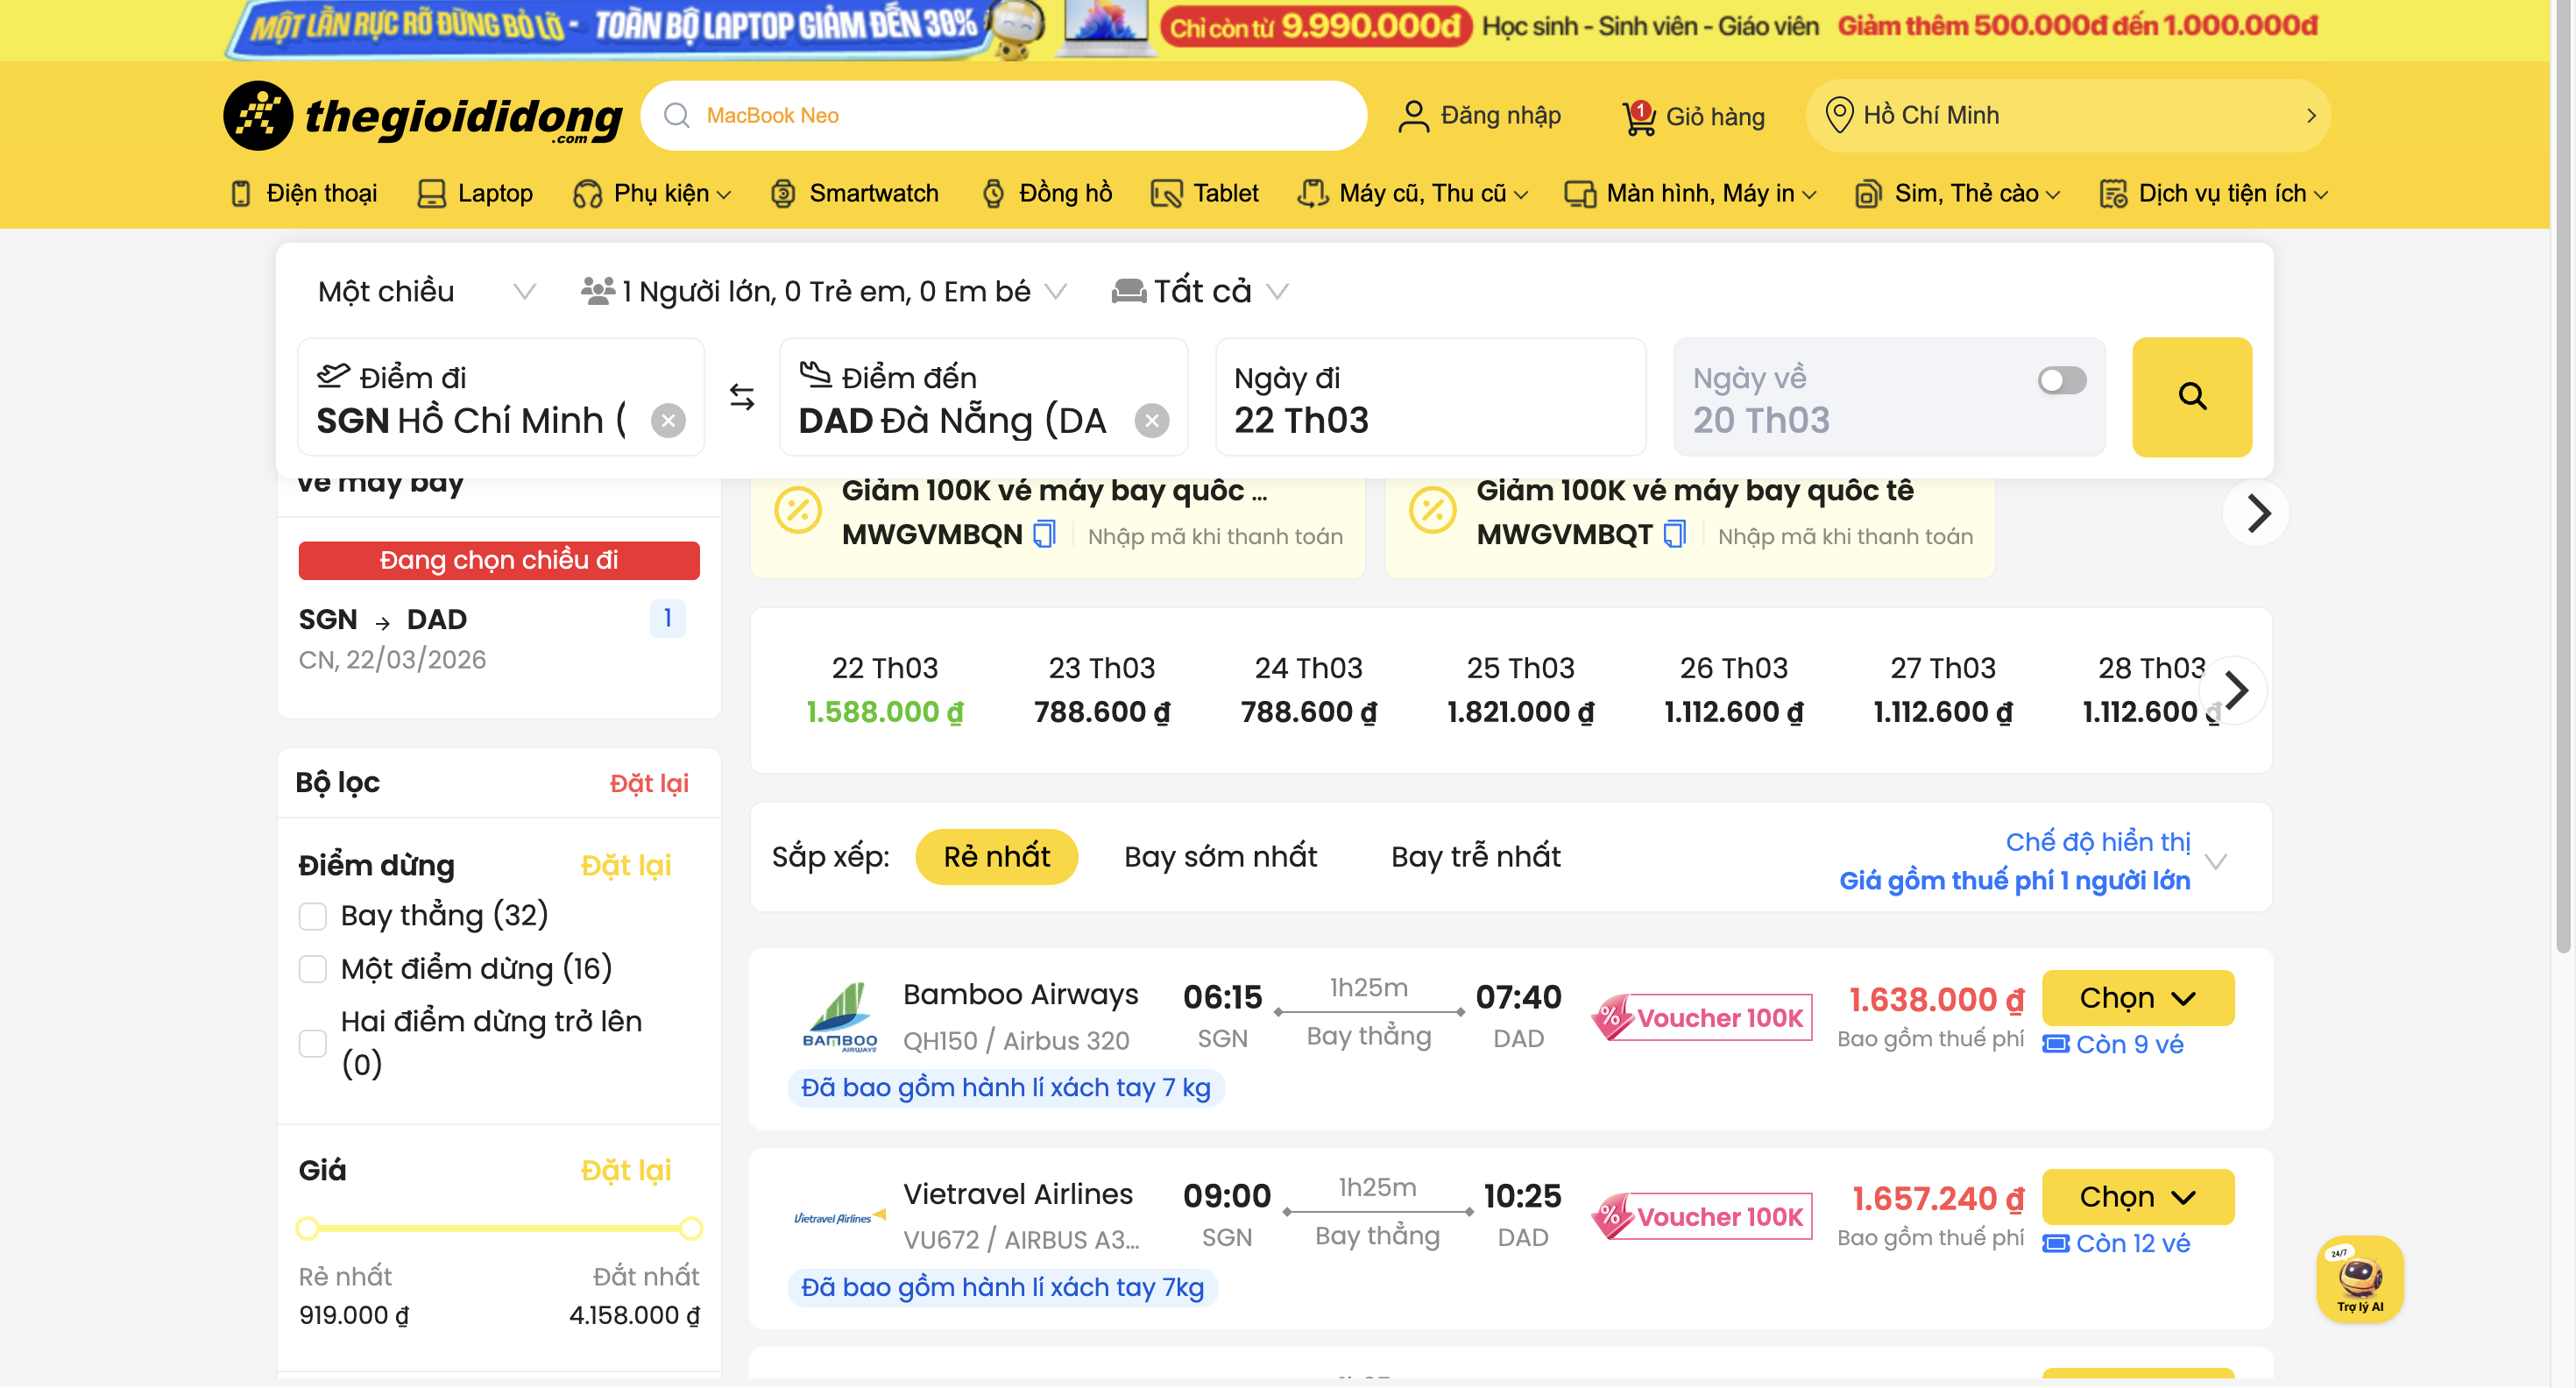This screenshot has height=1388, width=2576.
Task: Swap departure and destination airports icon
Action: click(742, 397)
